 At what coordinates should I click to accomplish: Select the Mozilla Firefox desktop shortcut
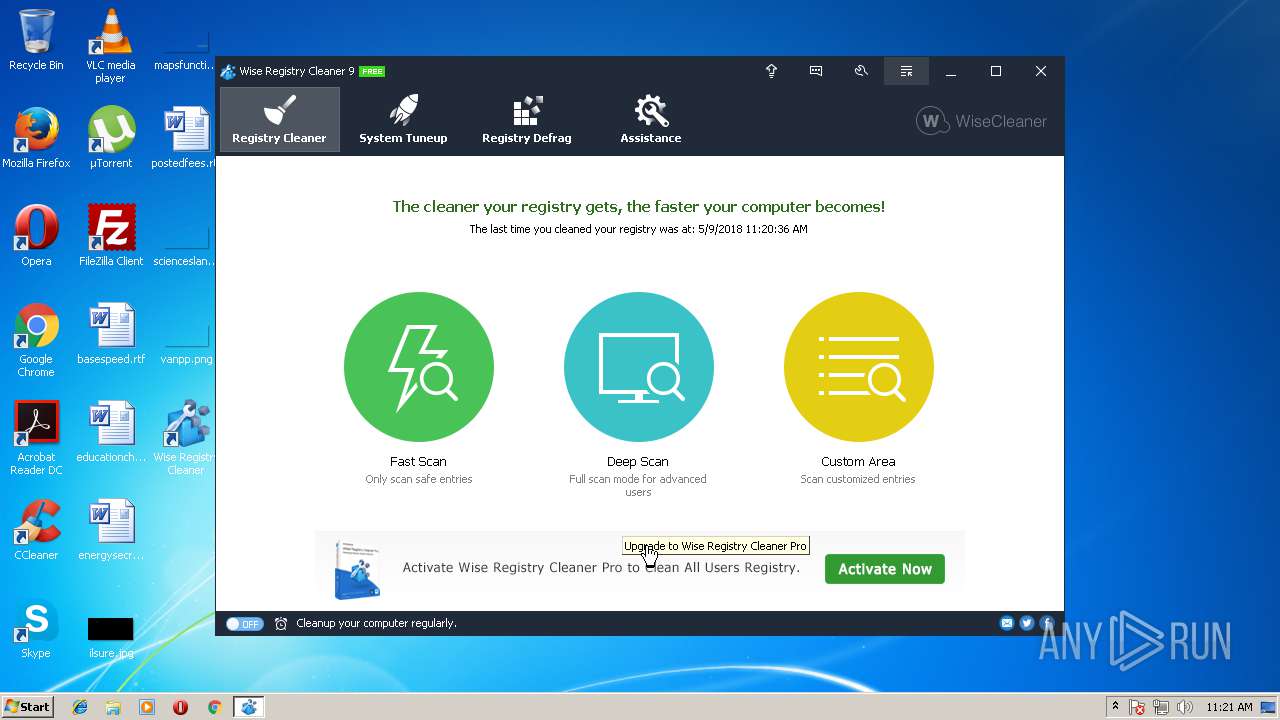point(36,137)
